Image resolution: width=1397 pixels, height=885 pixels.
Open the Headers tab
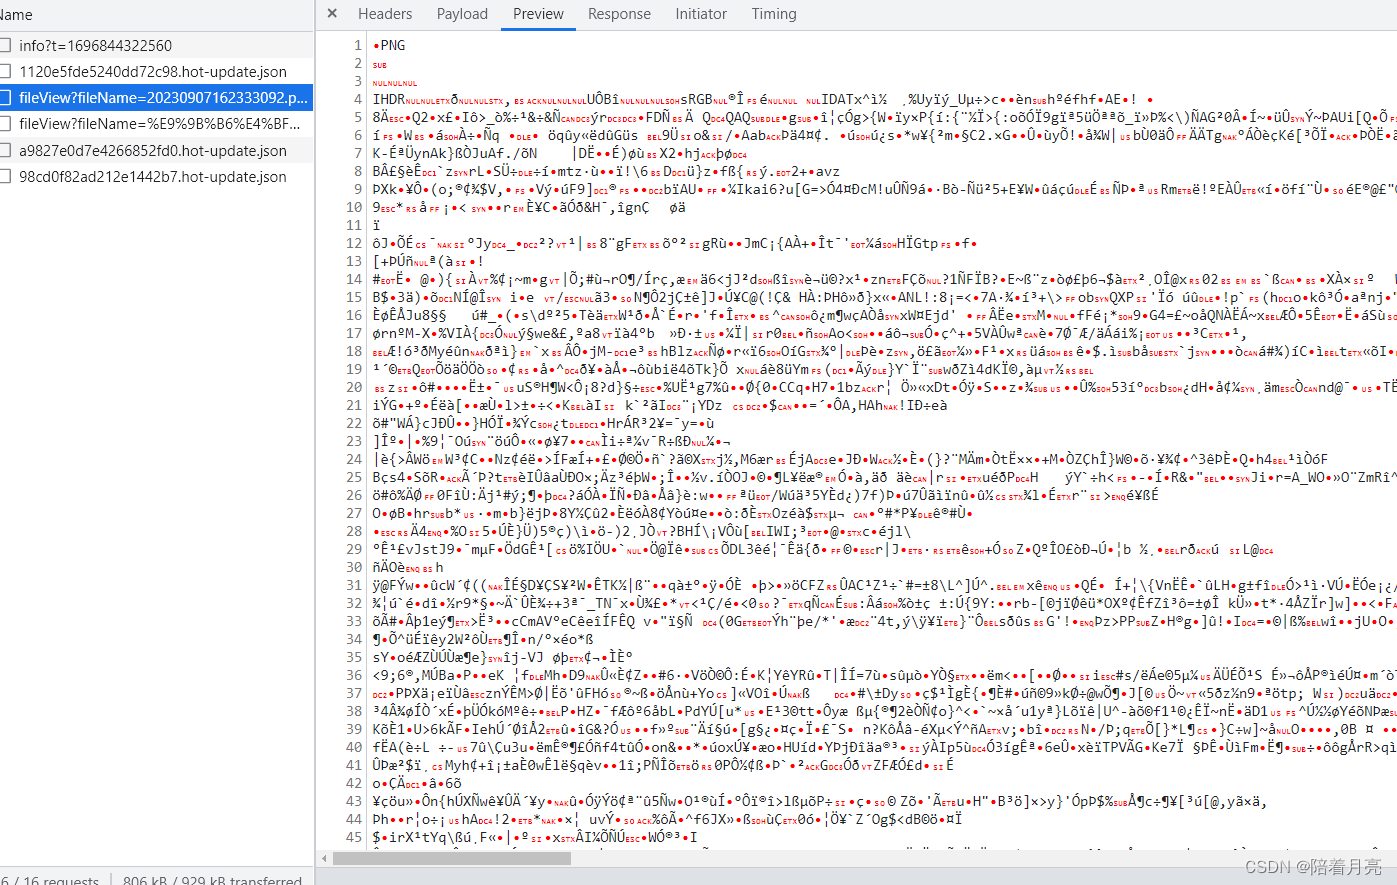pos(385,14)
